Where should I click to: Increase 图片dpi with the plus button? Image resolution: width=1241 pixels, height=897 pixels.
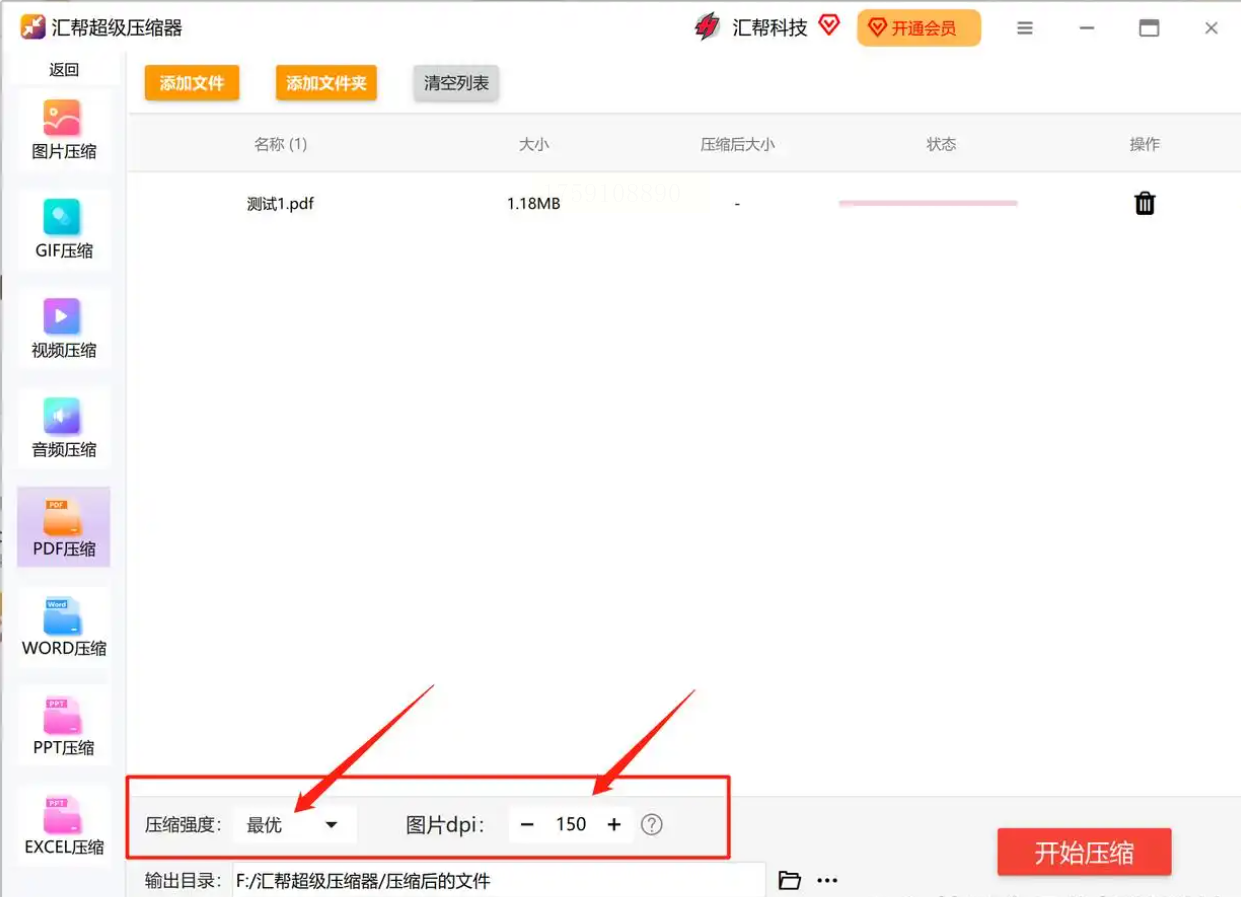point(614,825)
